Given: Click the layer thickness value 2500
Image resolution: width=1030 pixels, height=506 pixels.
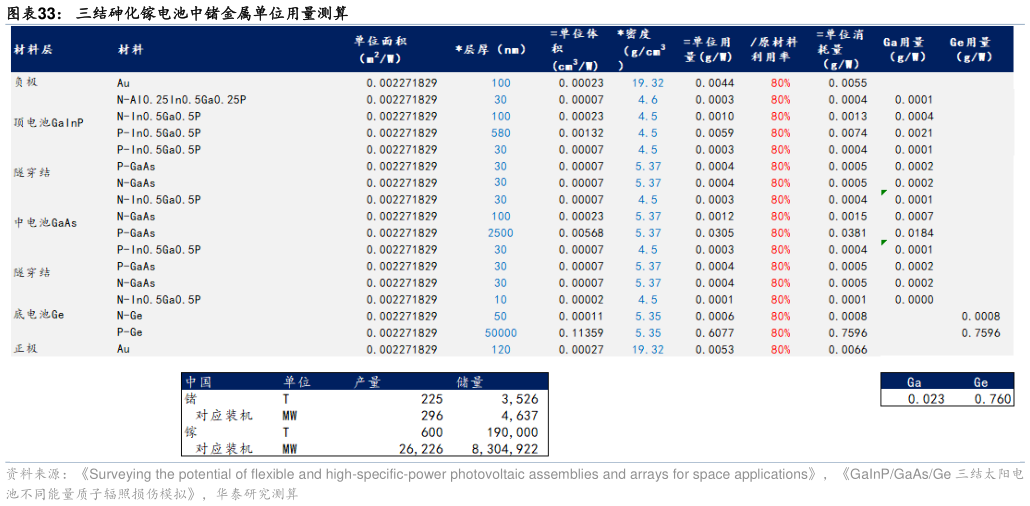Looking at the screenshot, I should pos(500,233).
